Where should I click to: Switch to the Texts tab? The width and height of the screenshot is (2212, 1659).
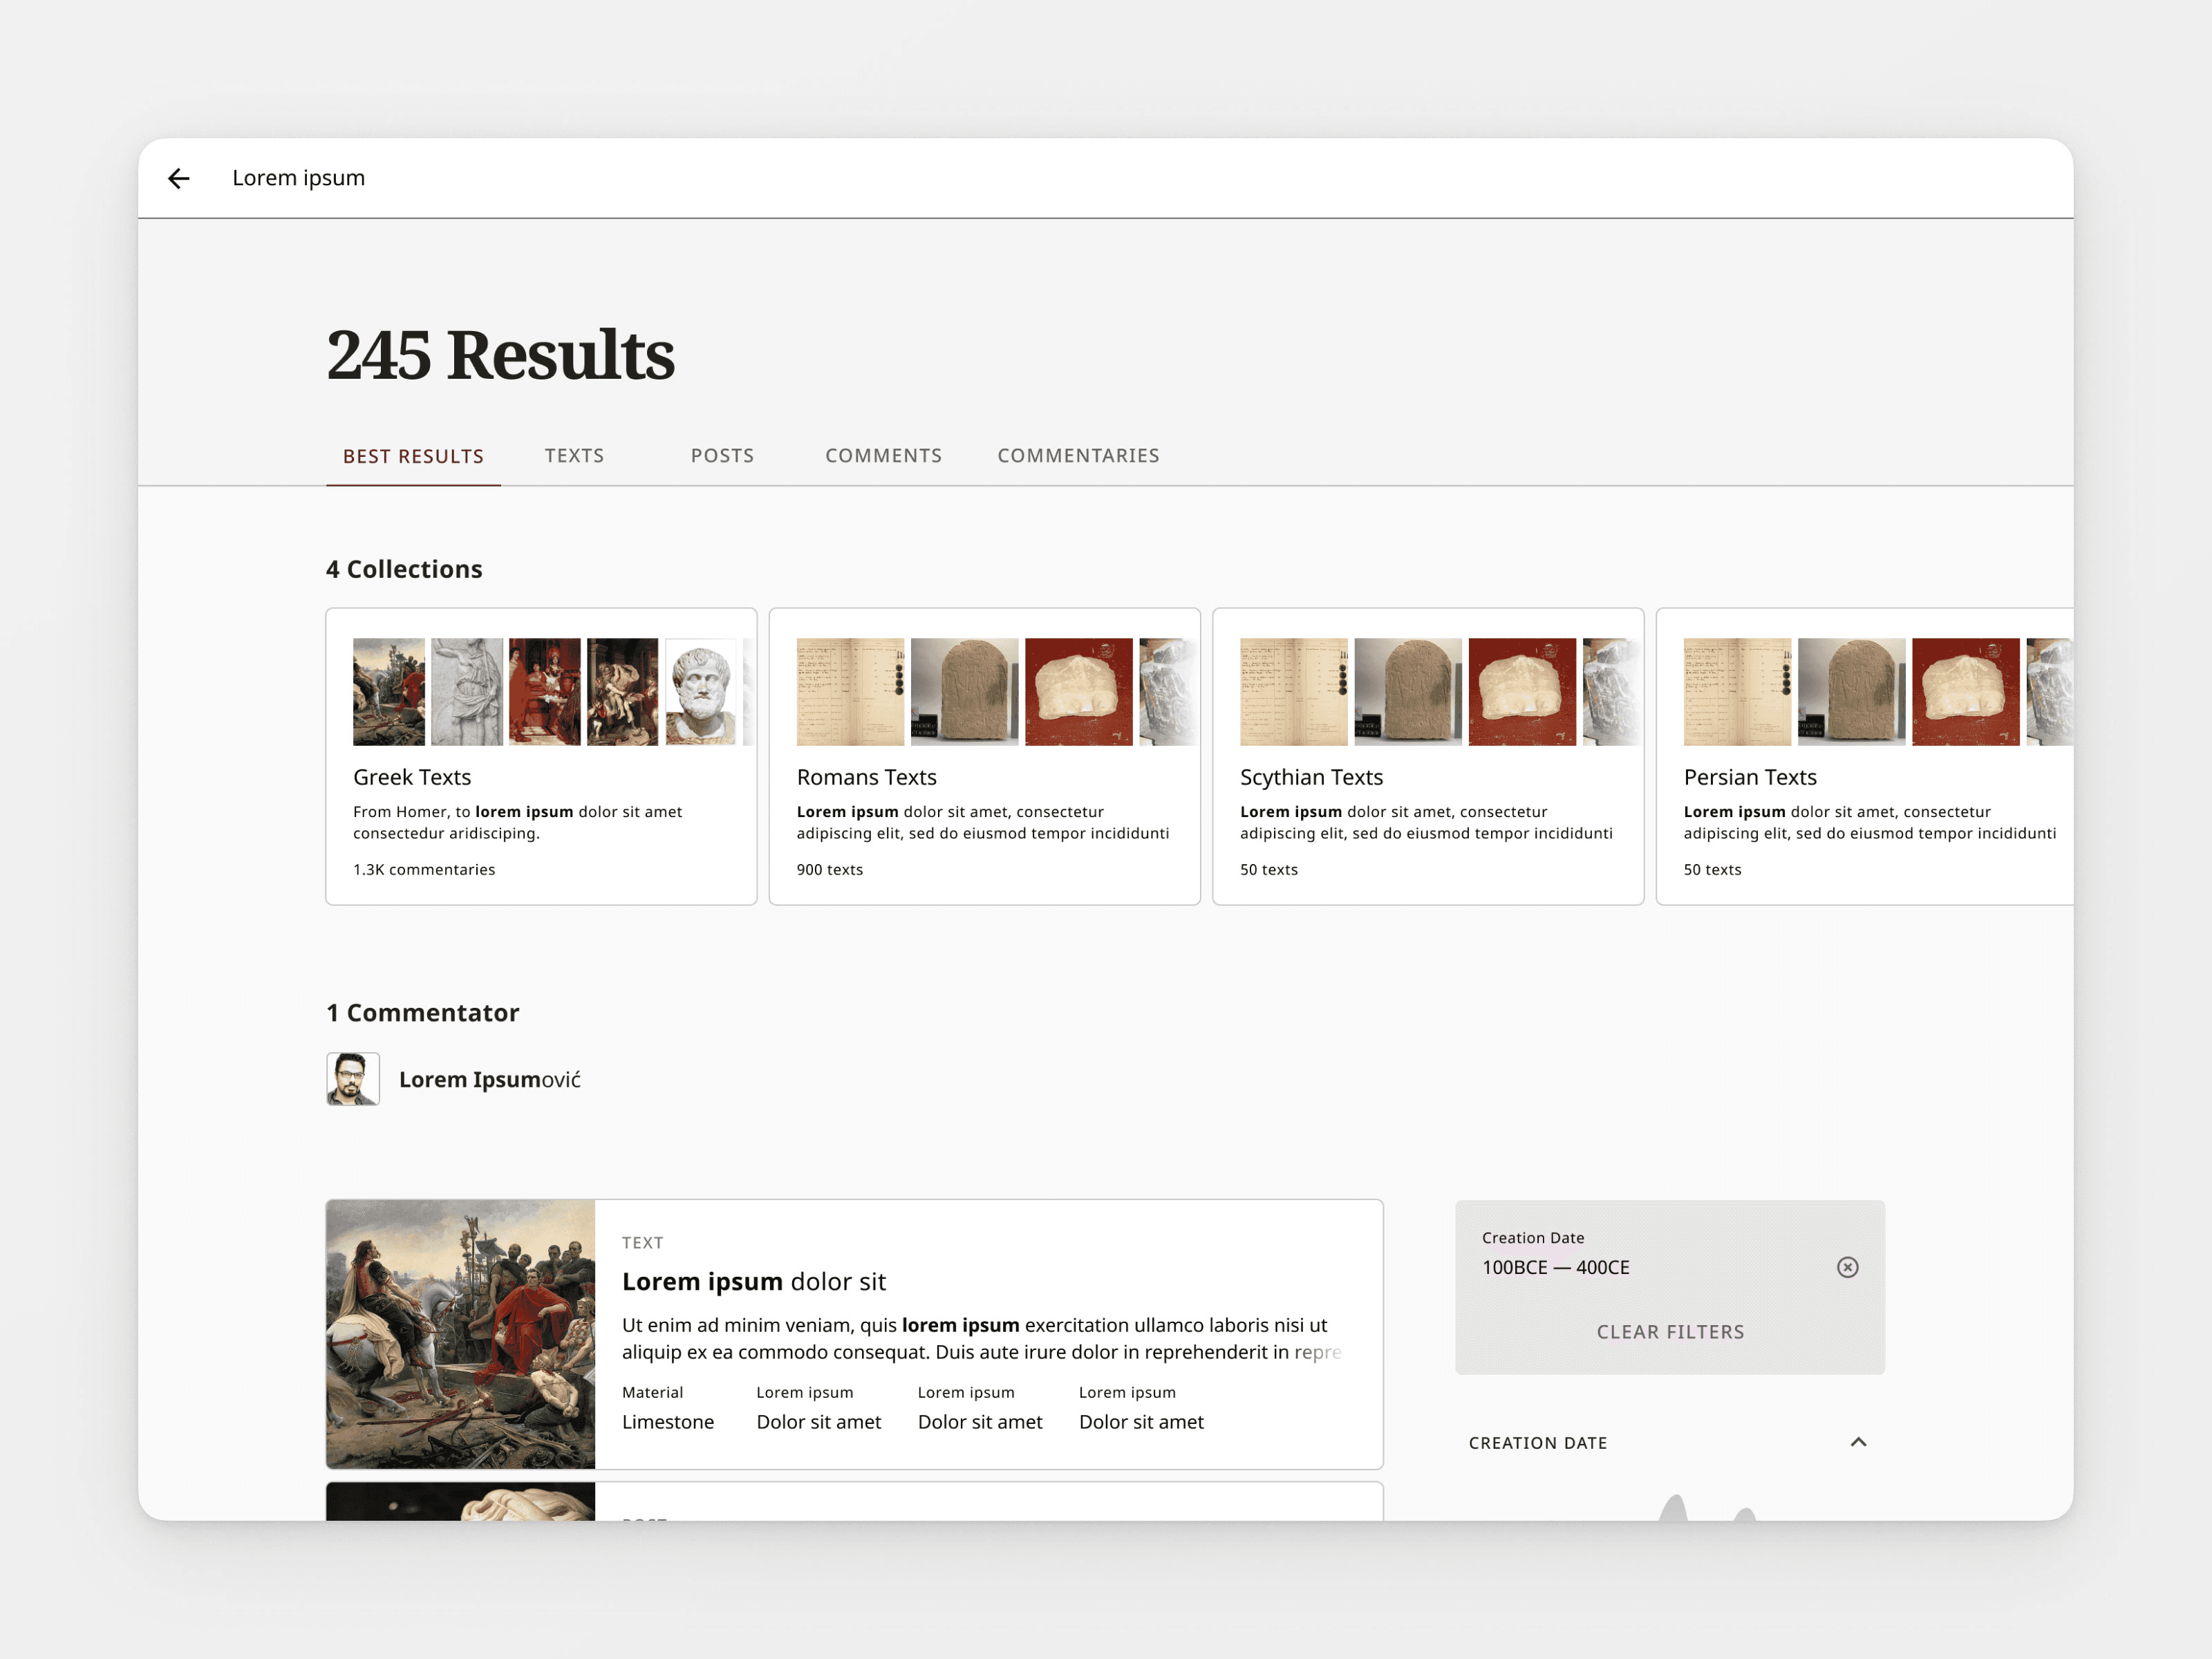(x=574, y=456)
